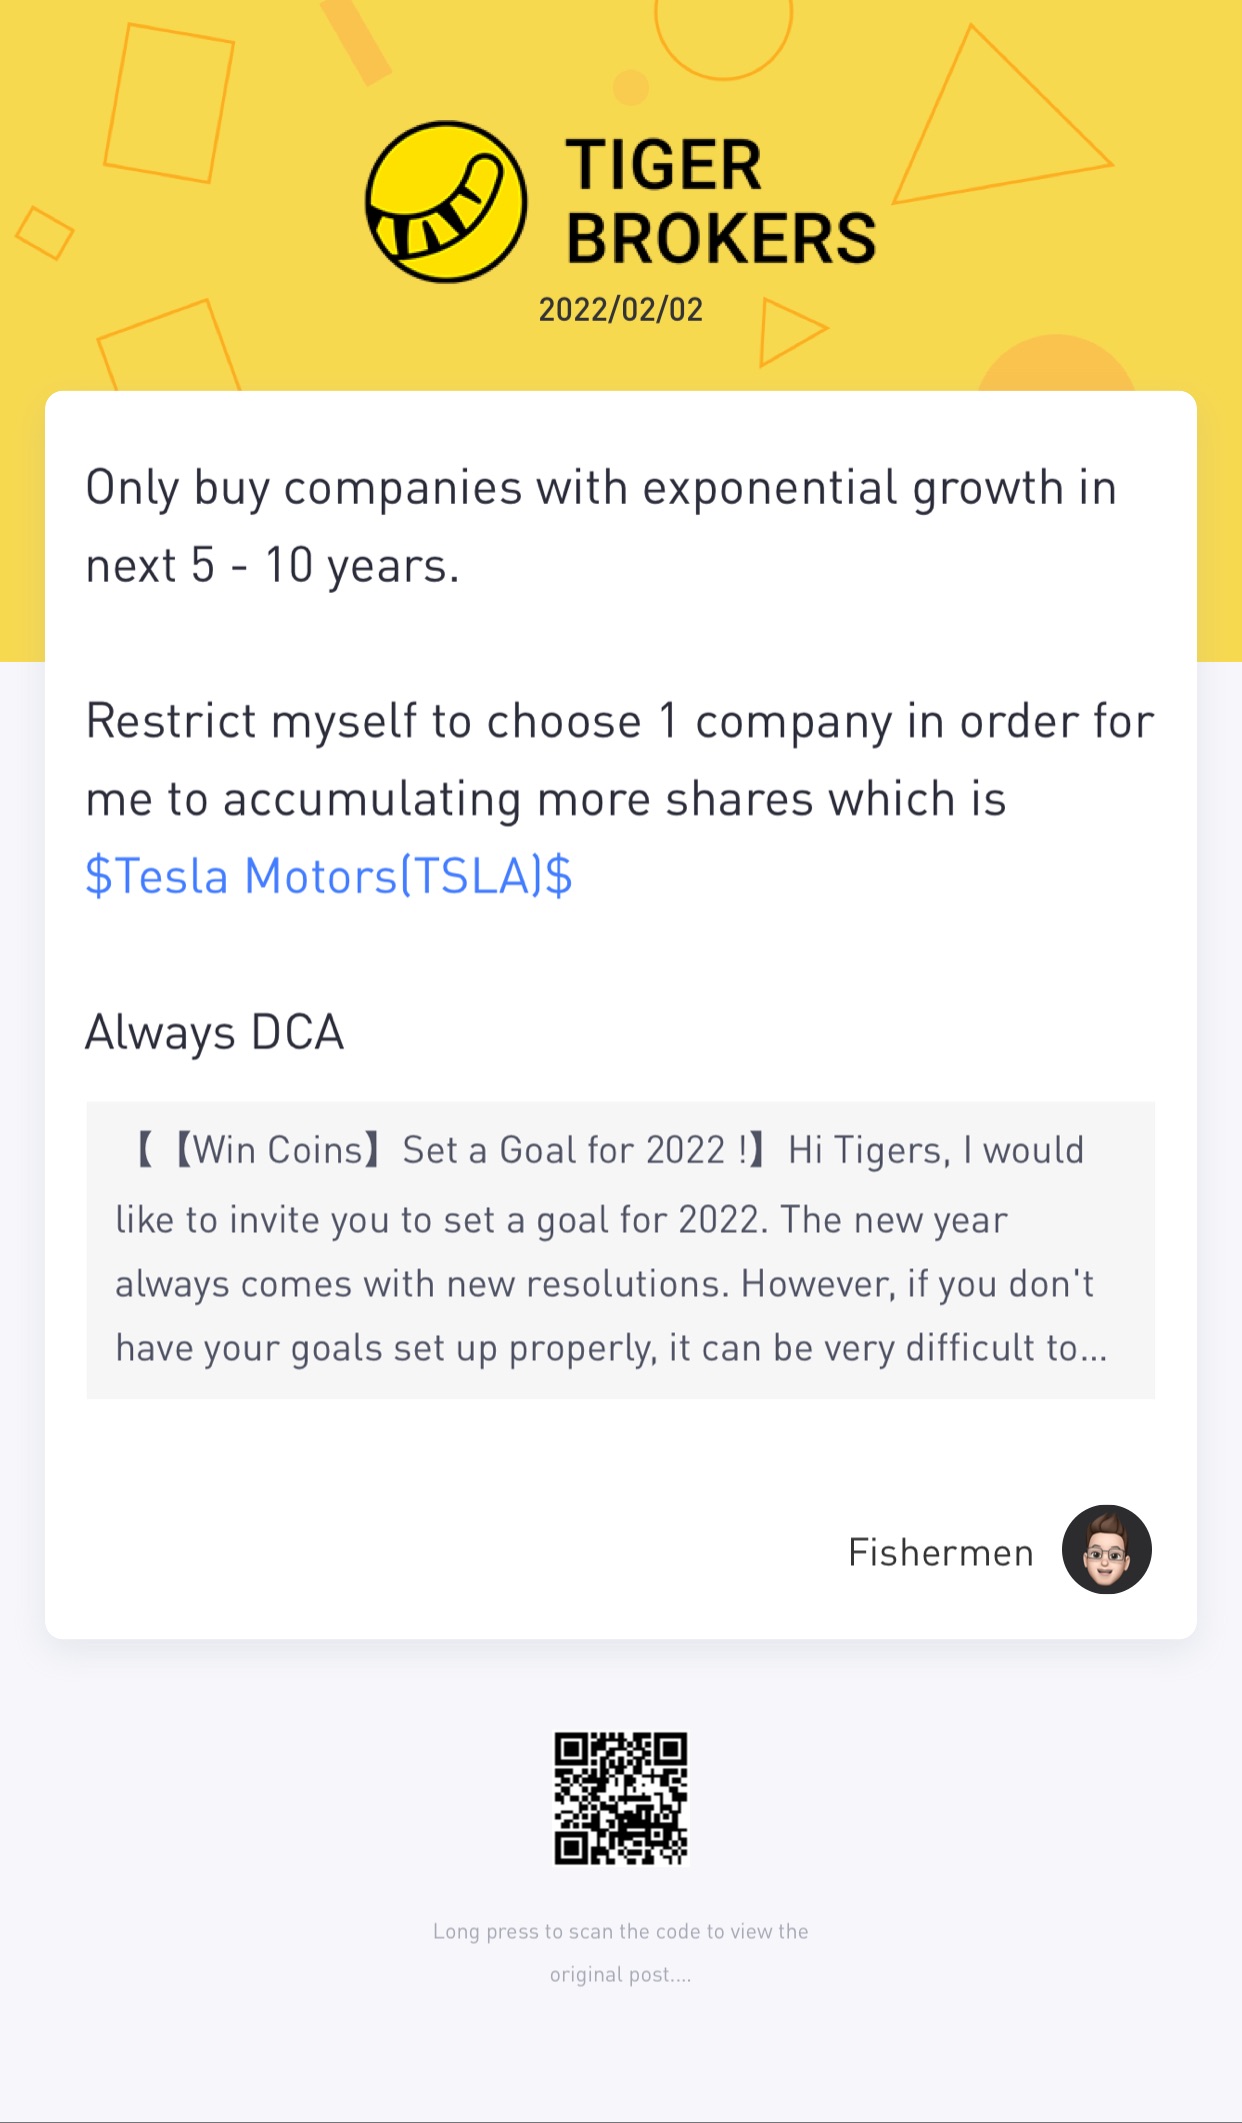Click the circle outline at top center
Image resolution: width=1242 pixels, height=2123 pixels.
(x=723, y=30)
